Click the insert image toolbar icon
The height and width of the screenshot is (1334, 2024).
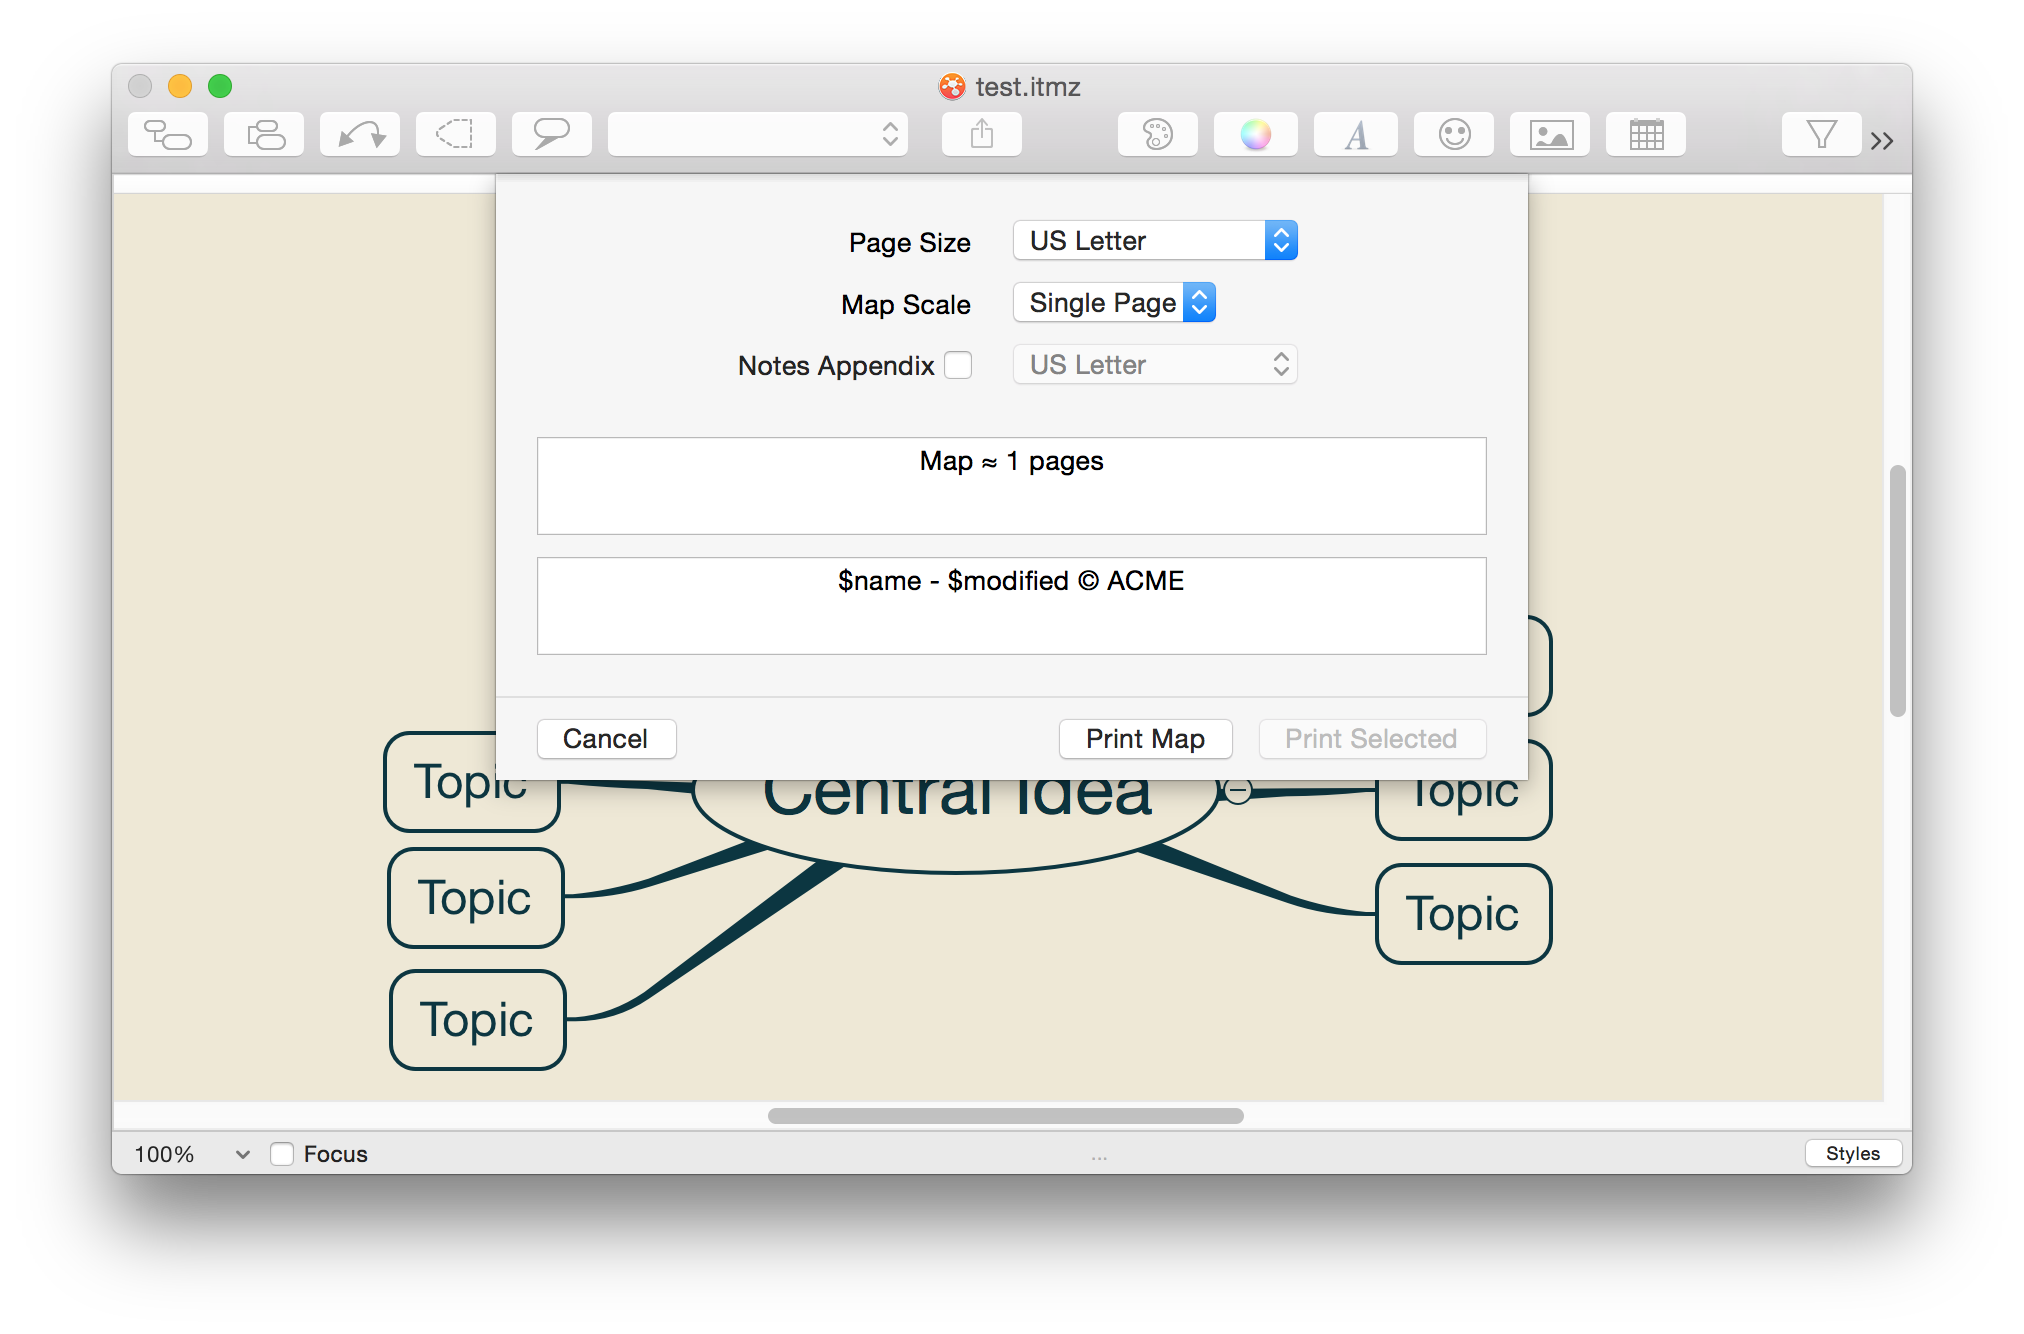(x=1550, y=135)
